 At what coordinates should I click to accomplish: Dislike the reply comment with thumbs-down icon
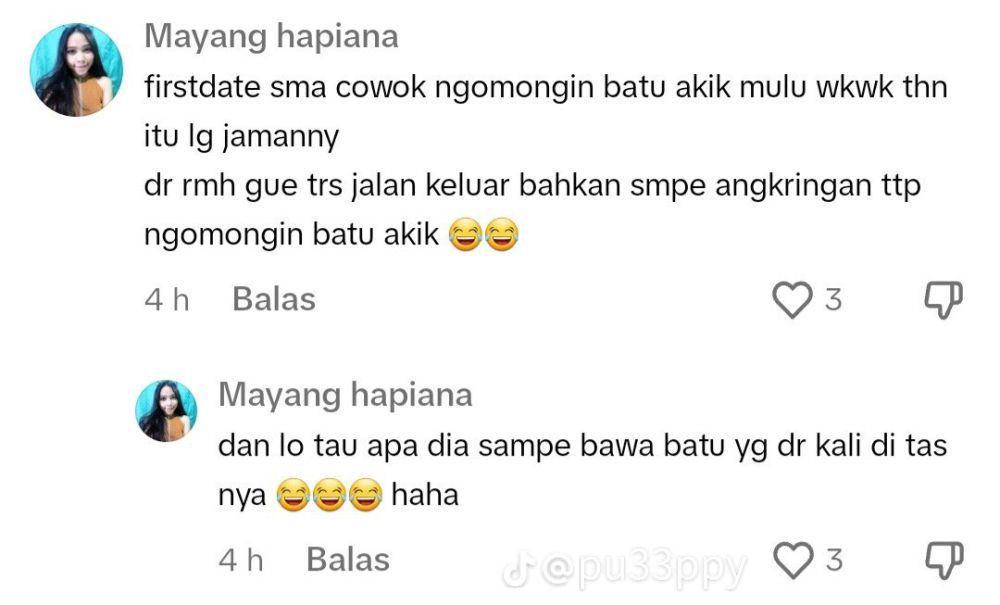click(944, 560)
